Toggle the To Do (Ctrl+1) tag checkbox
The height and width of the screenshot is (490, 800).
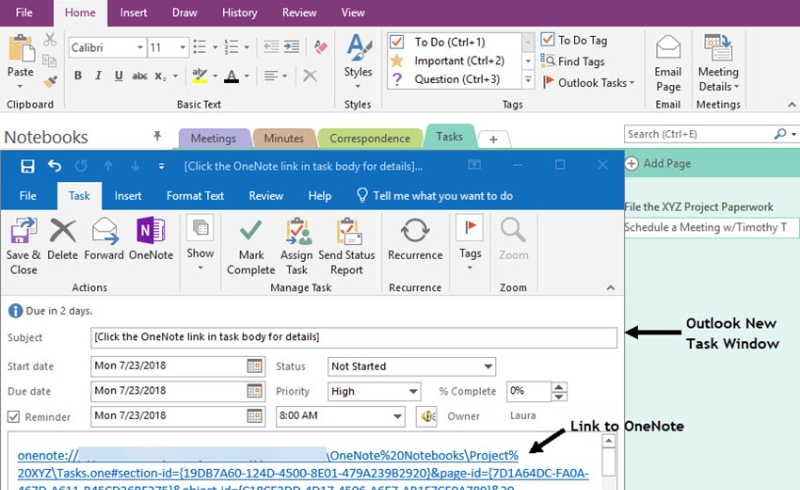click(x=397, y=41)
